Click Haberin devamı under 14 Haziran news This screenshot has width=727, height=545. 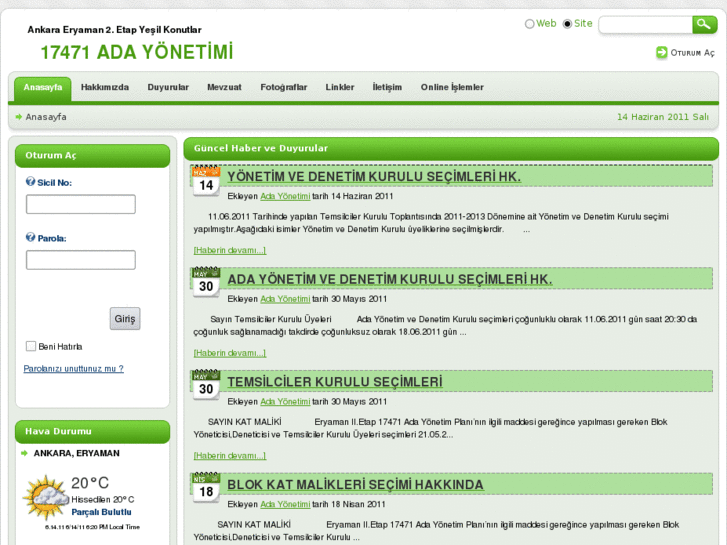pos(230,250)
